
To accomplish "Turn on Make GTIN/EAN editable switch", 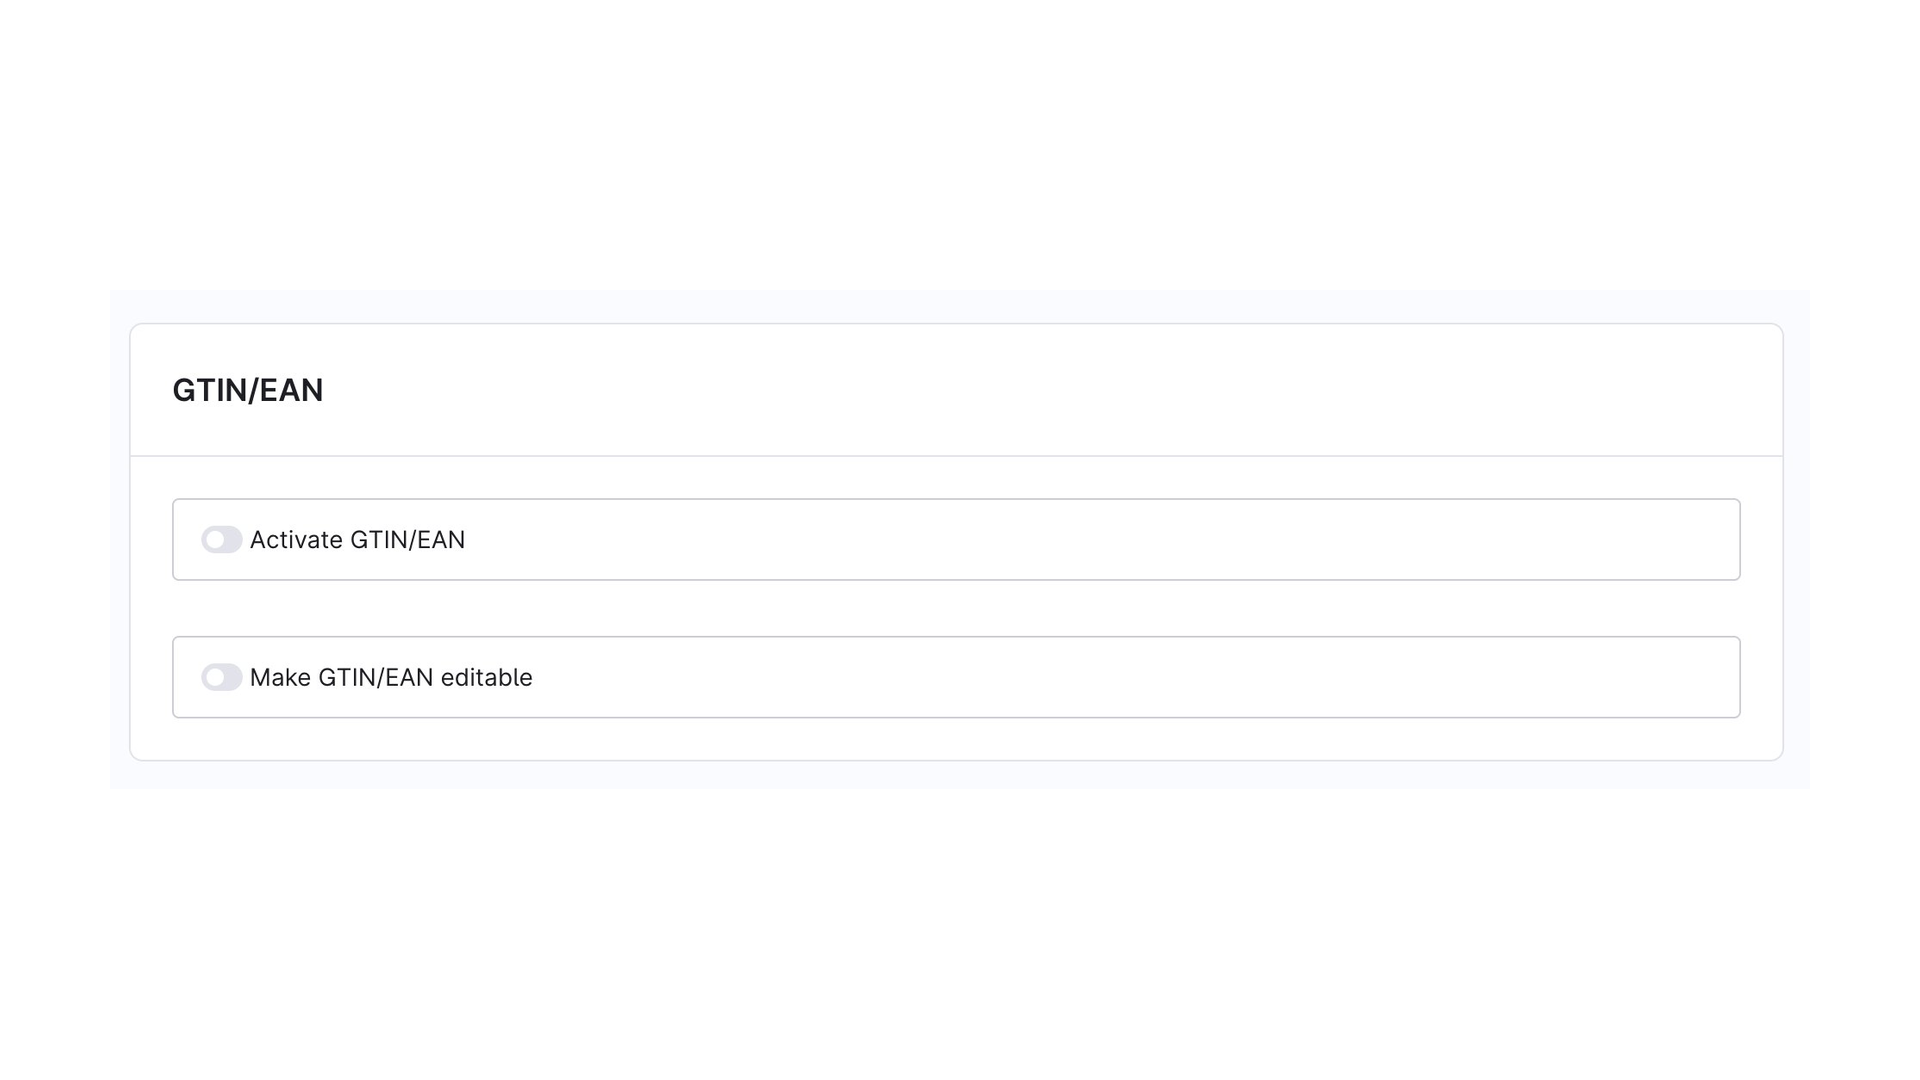I will (x=221, y=677).
